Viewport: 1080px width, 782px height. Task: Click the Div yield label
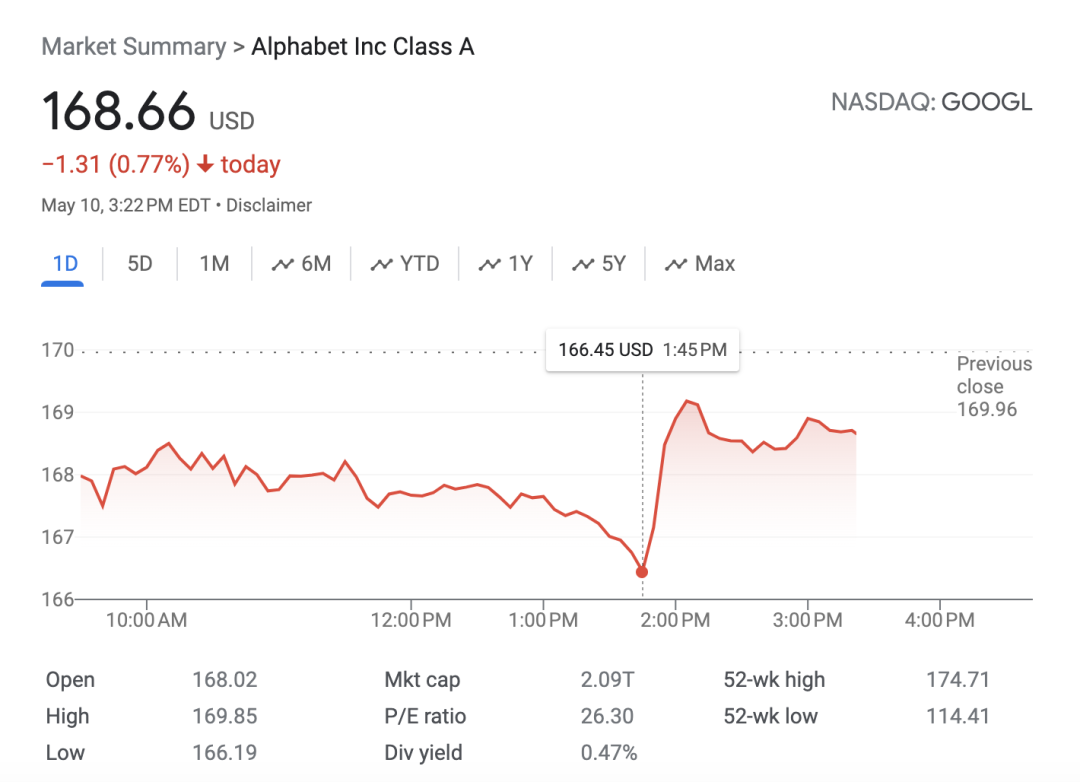click(423, 753)
